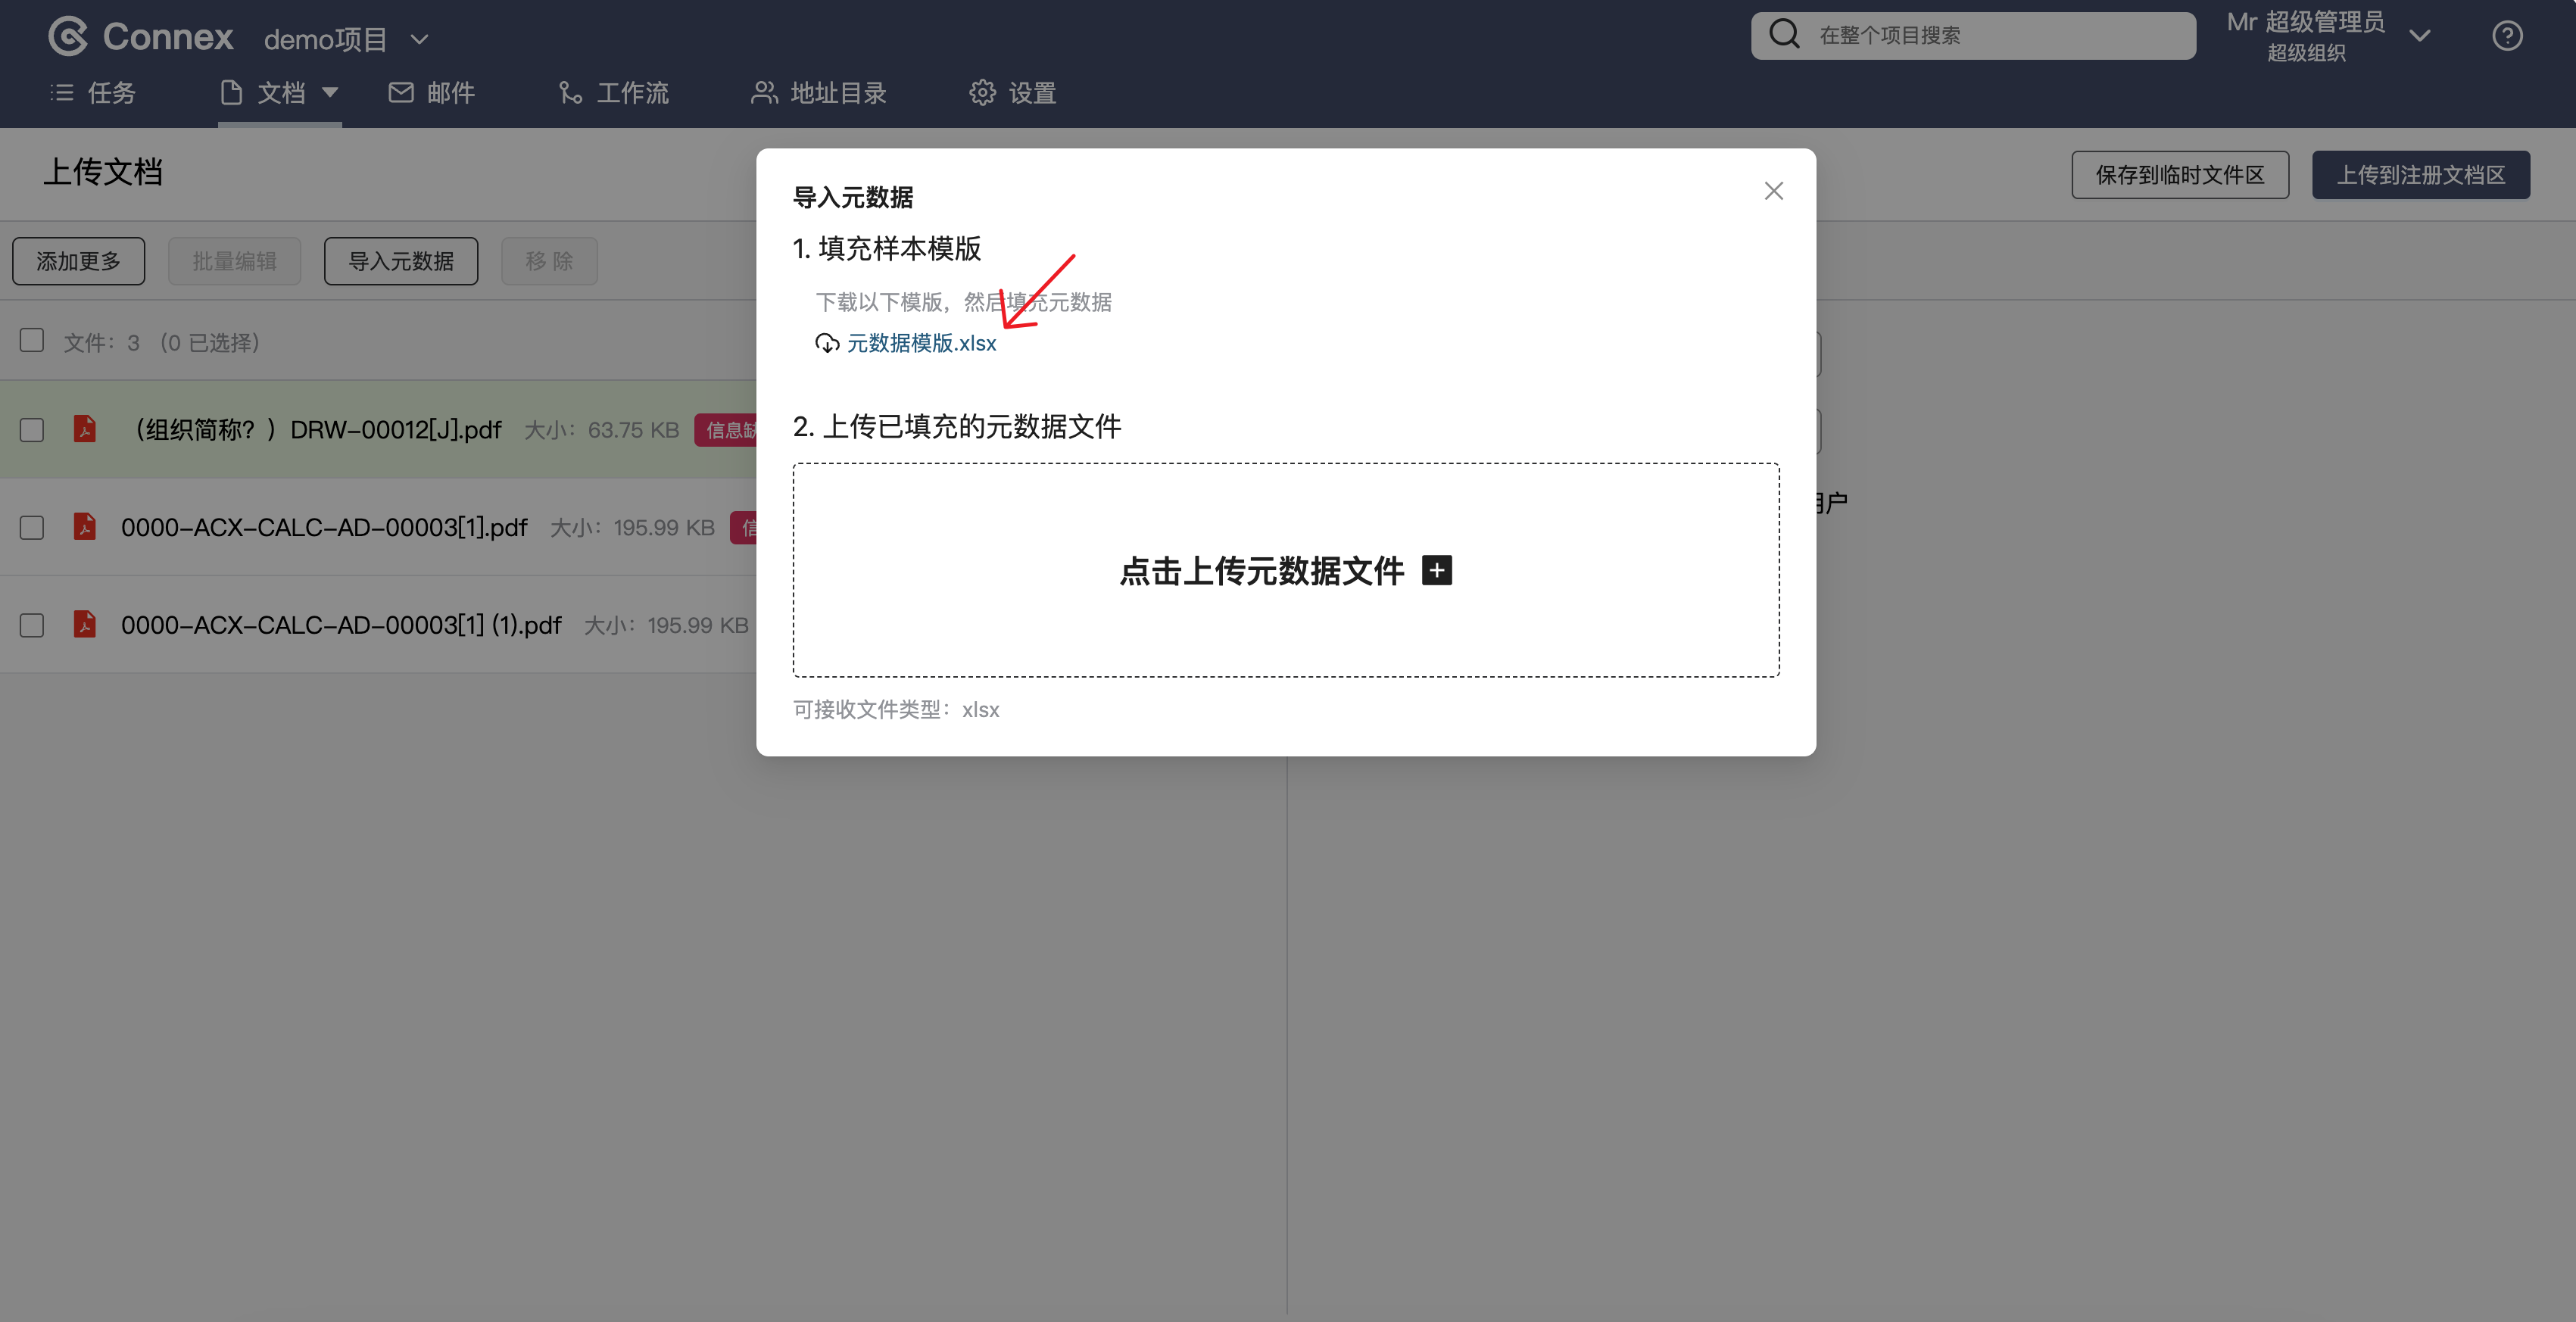Viewport: 2576px width, 1322px height.
Task: Check the DRW-00012[J].pdf checkbox
Action: tap(32, 430)
